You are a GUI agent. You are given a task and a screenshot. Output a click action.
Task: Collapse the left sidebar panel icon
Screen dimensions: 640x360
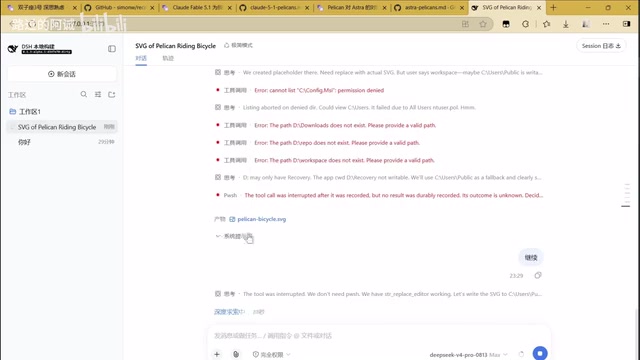pos(111,49)
